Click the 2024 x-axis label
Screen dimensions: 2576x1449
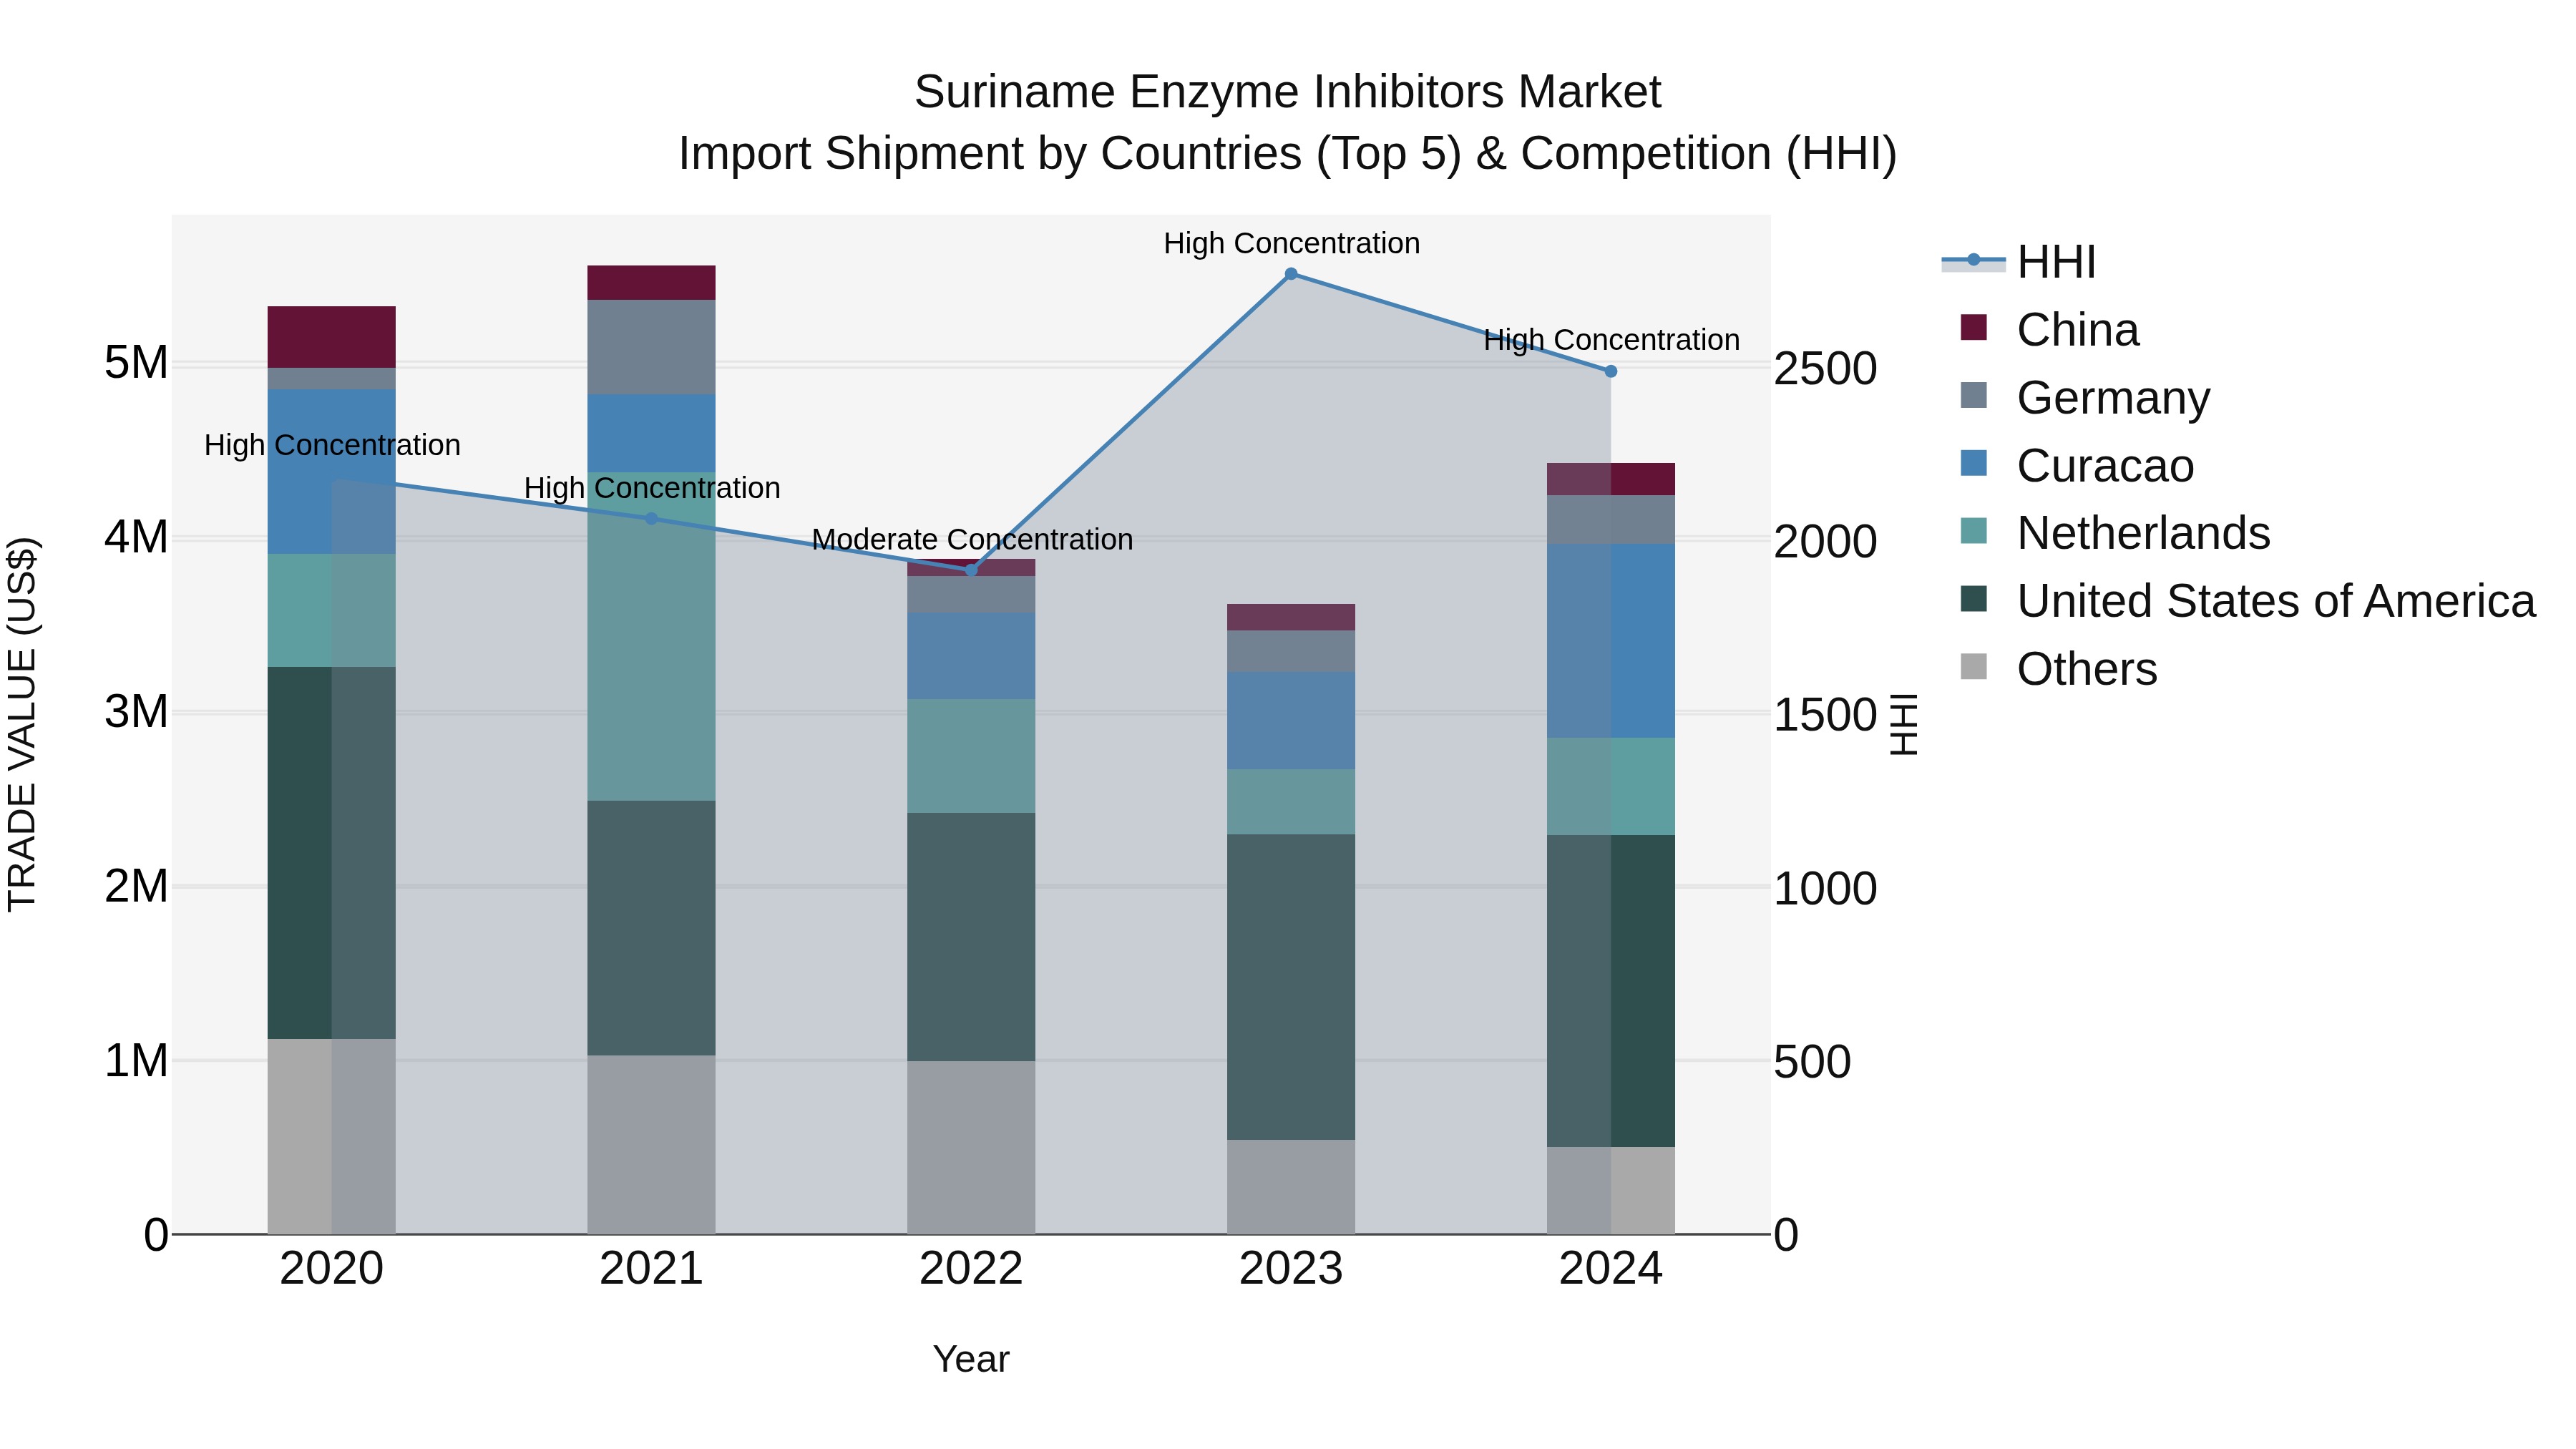1611,1269
